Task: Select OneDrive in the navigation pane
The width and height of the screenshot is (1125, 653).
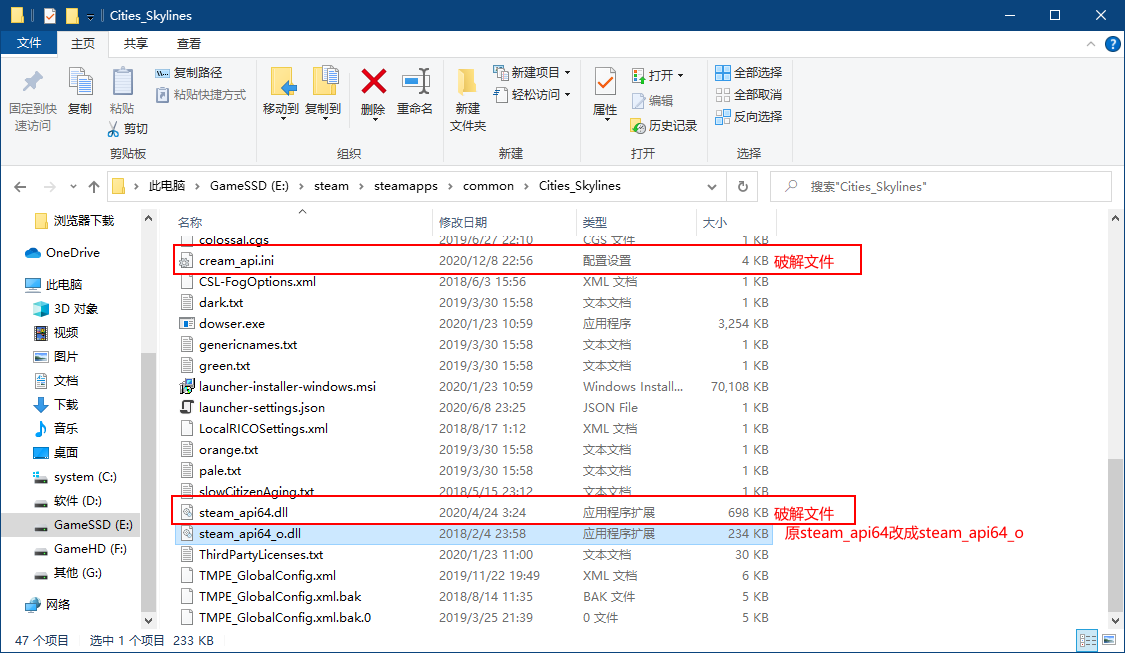Action: pos(72,253)
